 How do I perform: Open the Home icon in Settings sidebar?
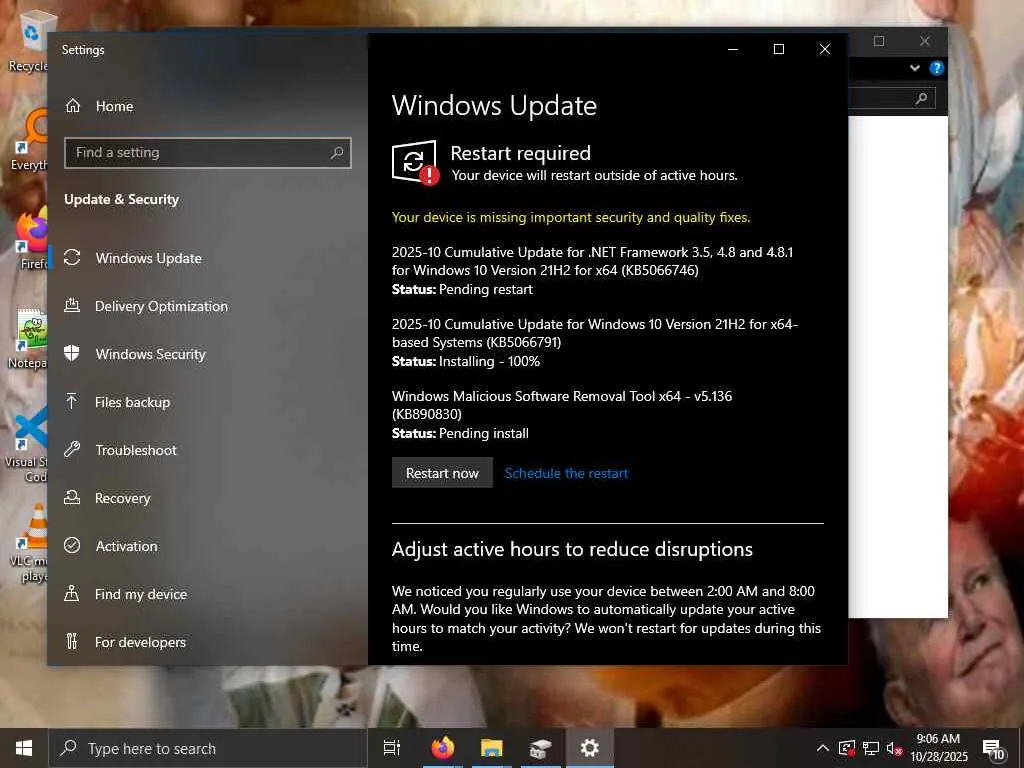(73, 106)
